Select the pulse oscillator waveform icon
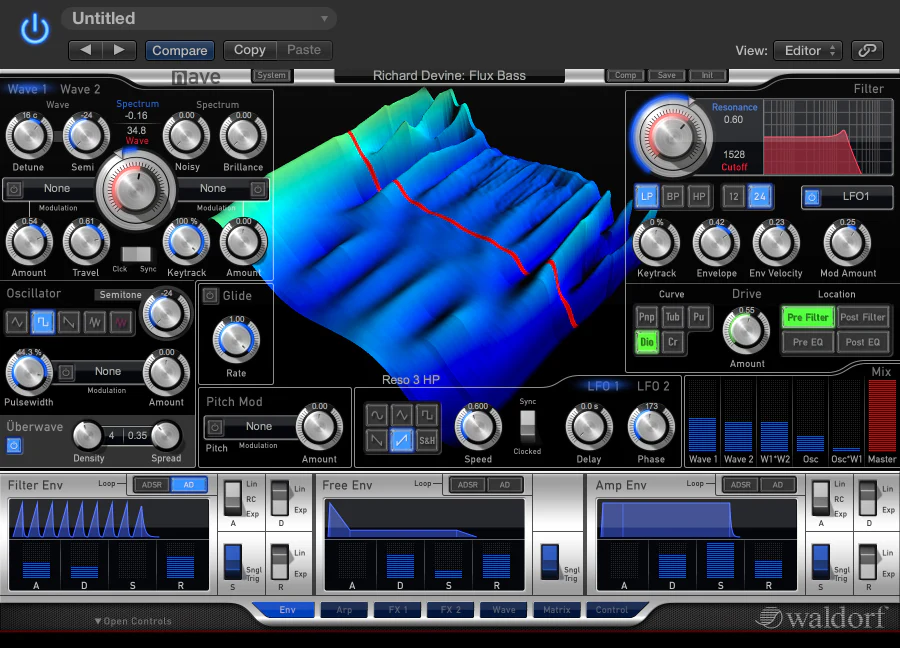 42,322
